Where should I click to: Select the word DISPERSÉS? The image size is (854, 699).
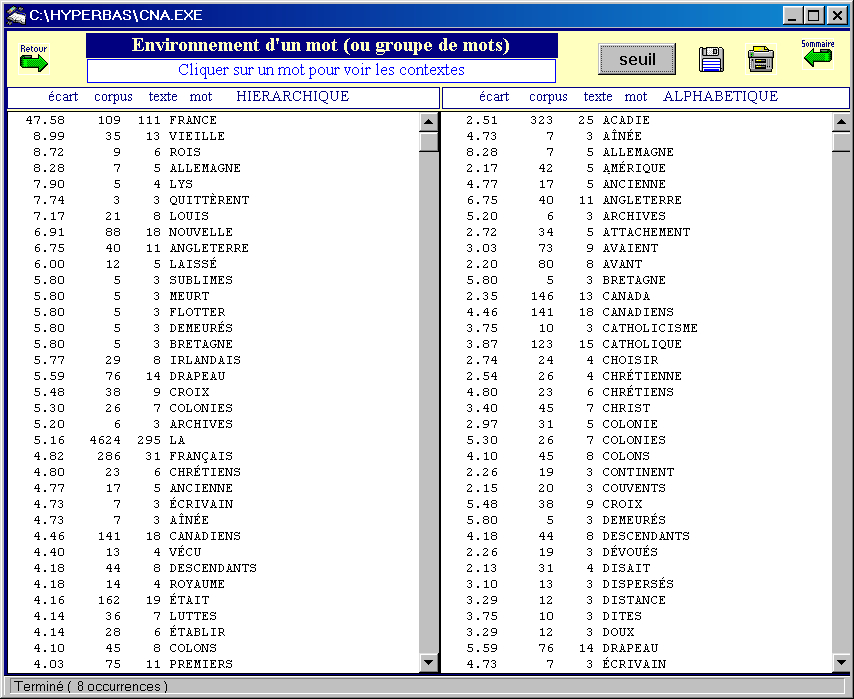[638, 584]
